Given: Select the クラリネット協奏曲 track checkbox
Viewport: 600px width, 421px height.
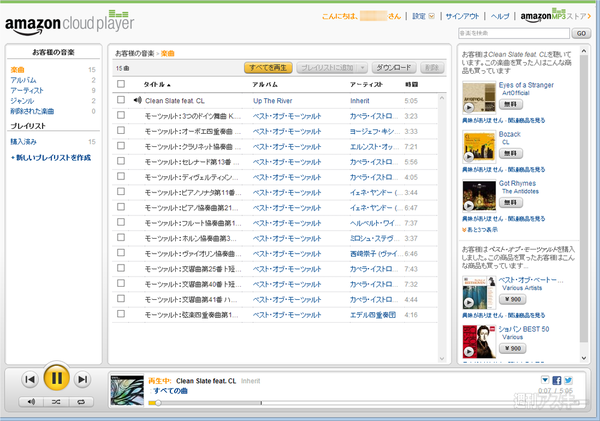Looking at the screenshot, I should (121, 145).
